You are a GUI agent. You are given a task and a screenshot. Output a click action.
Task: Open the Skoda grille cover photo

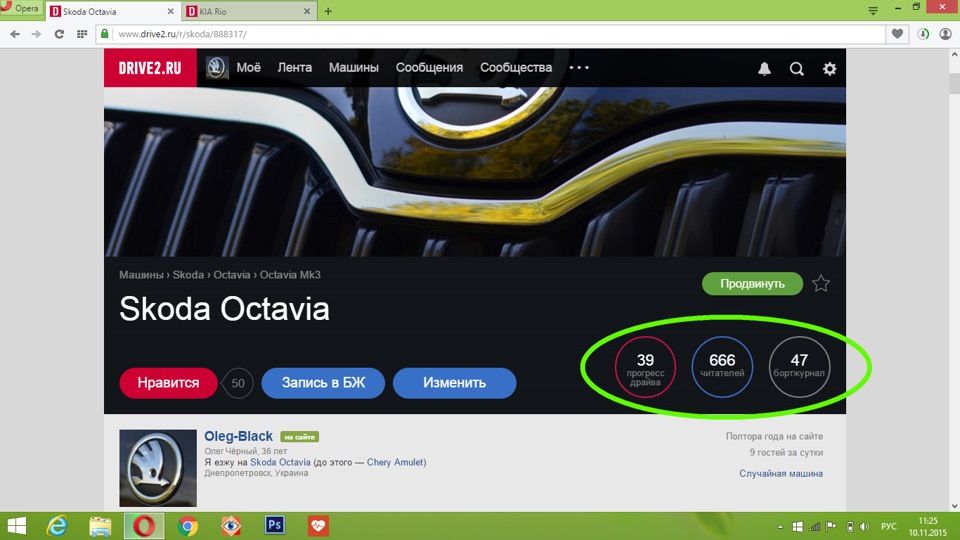point(475,171)
